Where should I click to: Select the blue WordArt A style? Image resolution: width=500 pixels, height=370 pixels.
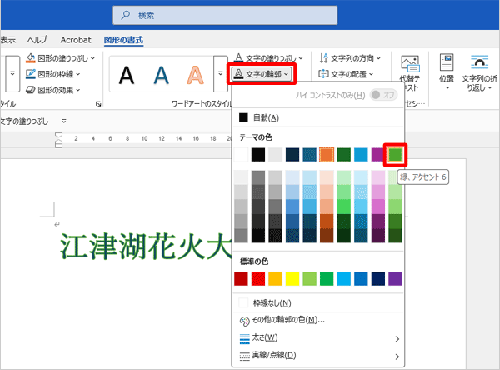[161, 75]
